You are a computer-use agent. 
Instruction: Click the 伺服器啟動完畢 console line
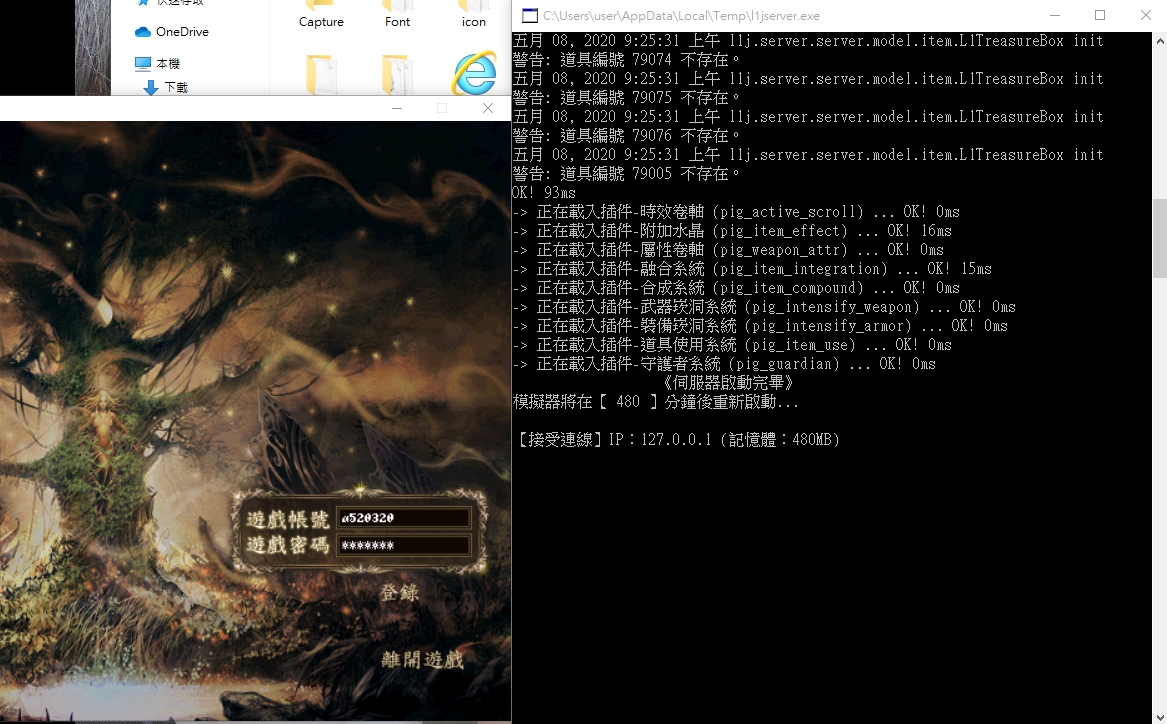[x=728, y=383]
